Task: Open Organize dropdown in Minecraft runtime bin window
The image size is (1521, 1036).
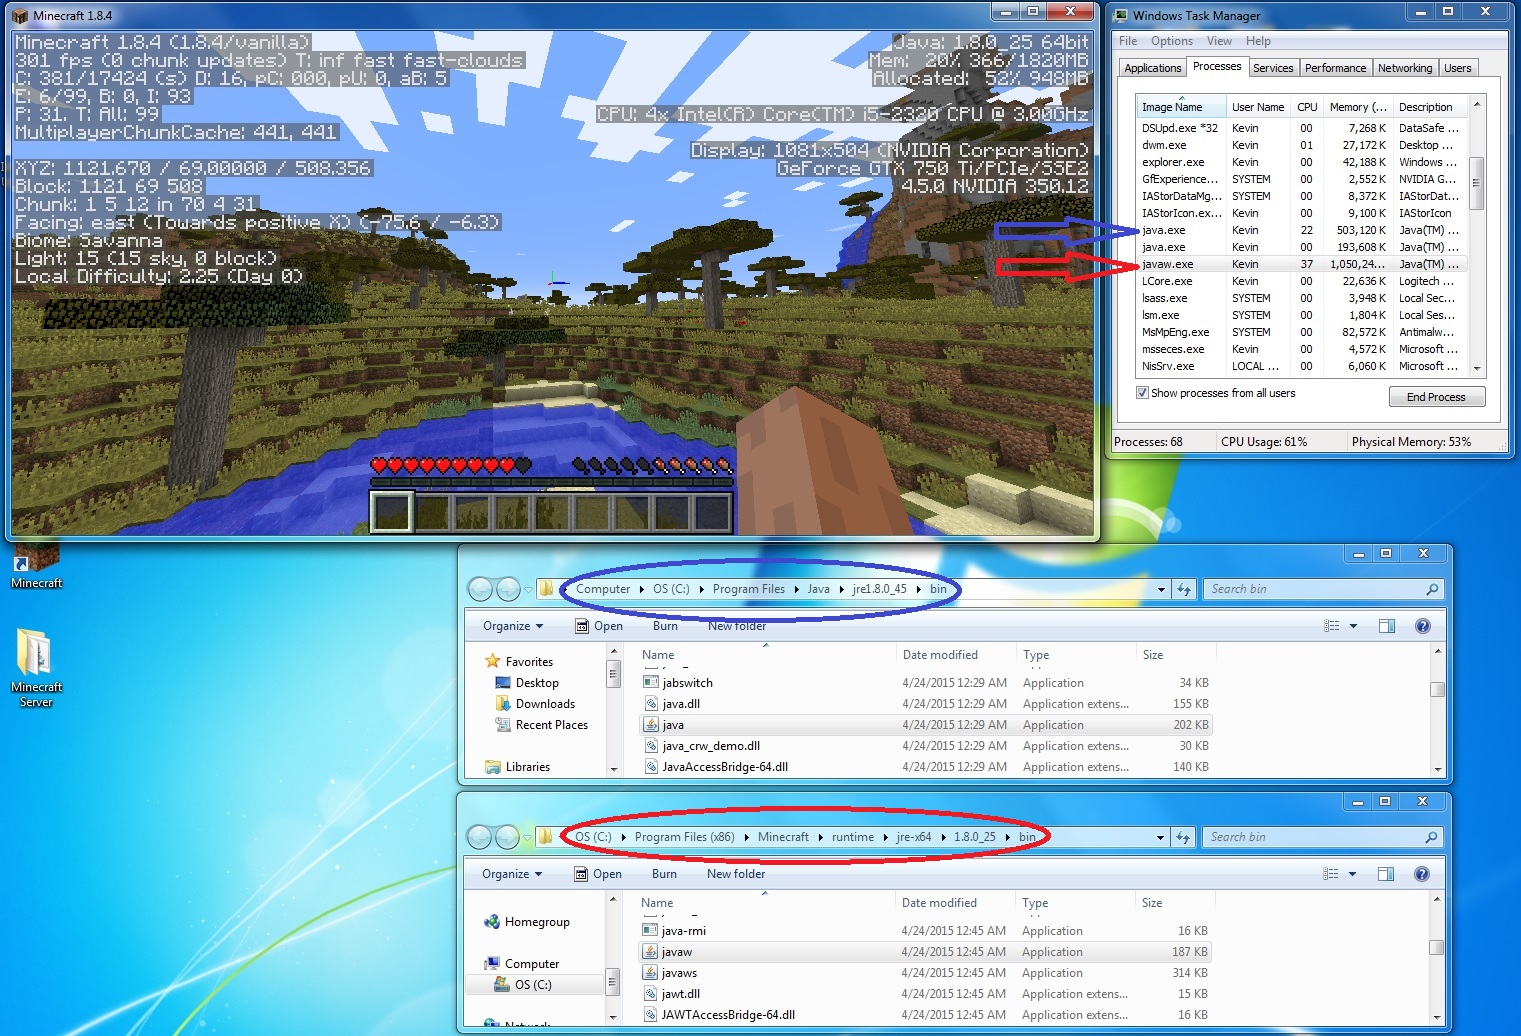Action: 512,874
